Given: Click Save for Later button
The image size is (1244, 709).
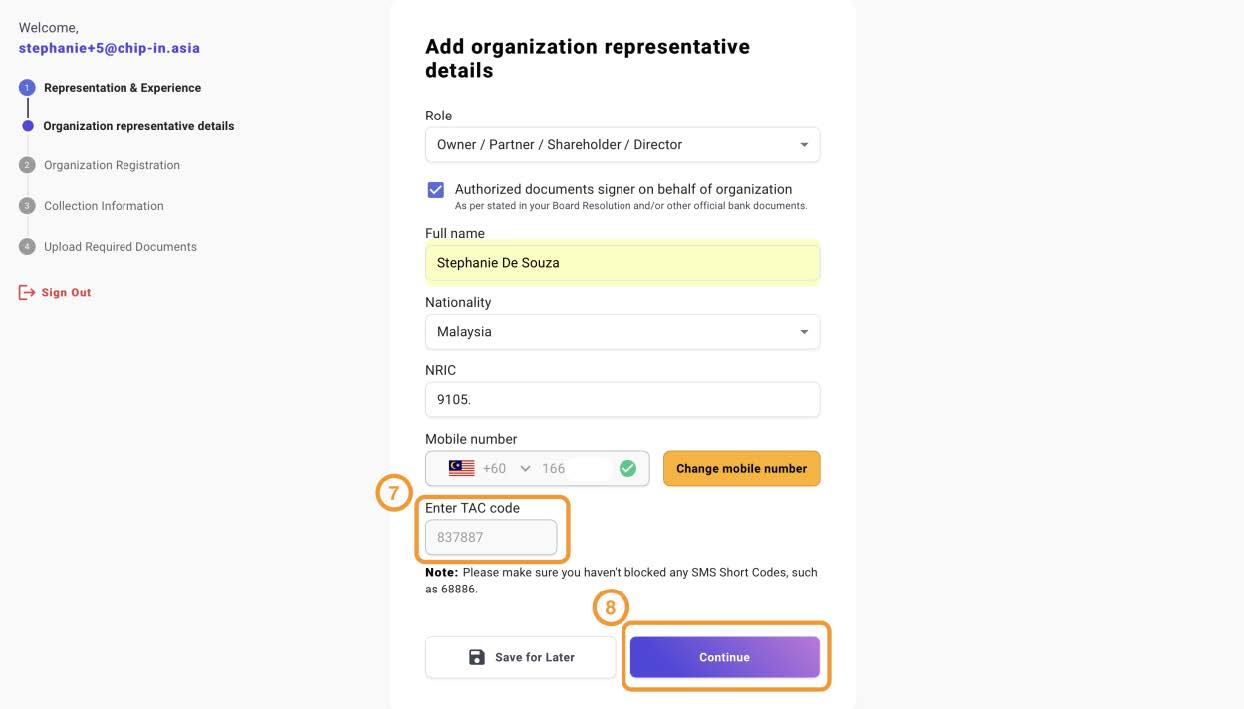Looking at the screenshot, I should (521, 657).
